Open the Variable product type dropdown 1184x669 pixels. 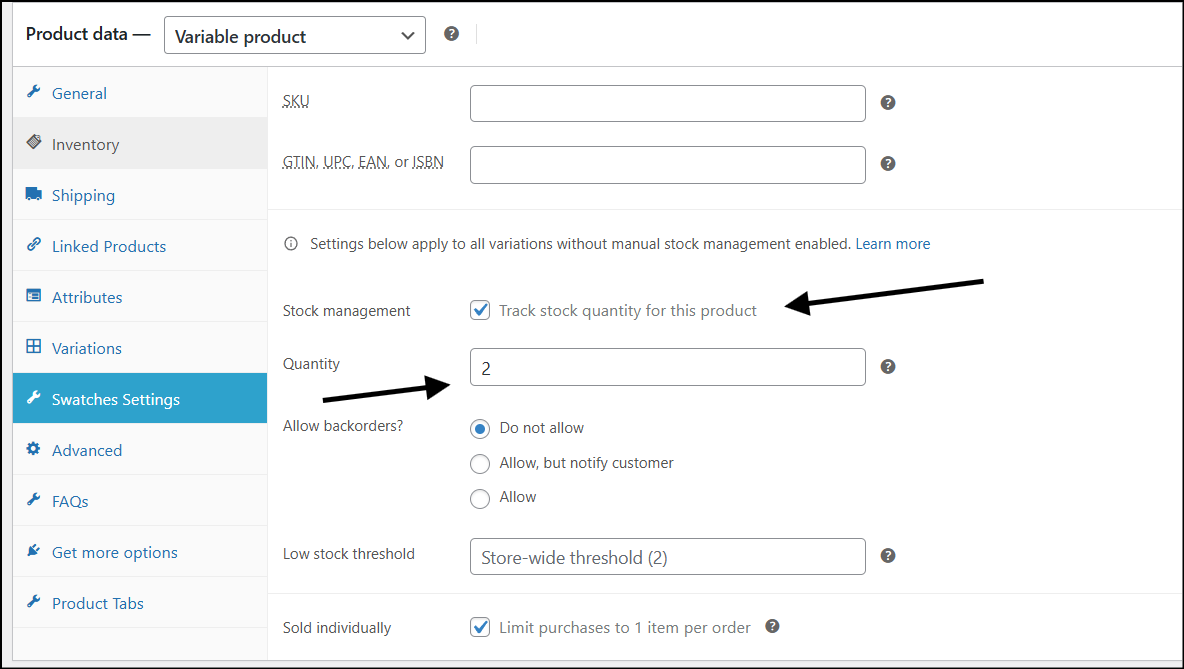click(294, 35)
